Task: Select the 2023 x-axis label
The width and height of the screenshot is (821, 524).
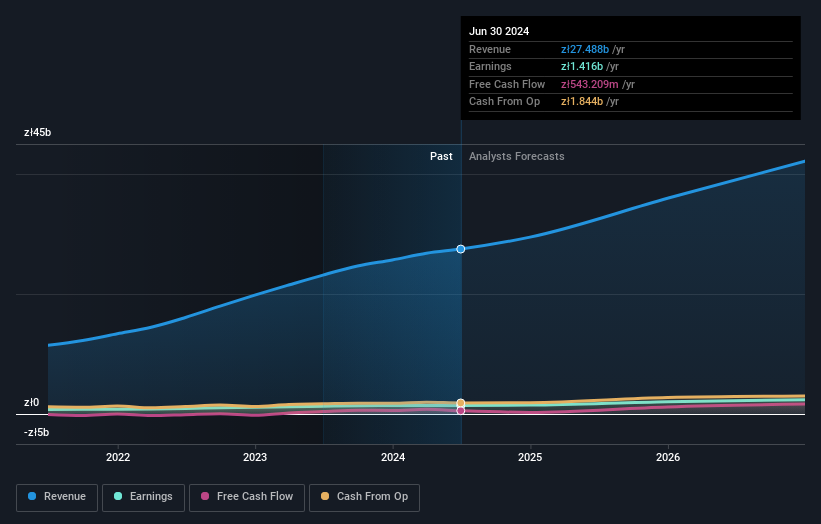Action: click(255, 457)
